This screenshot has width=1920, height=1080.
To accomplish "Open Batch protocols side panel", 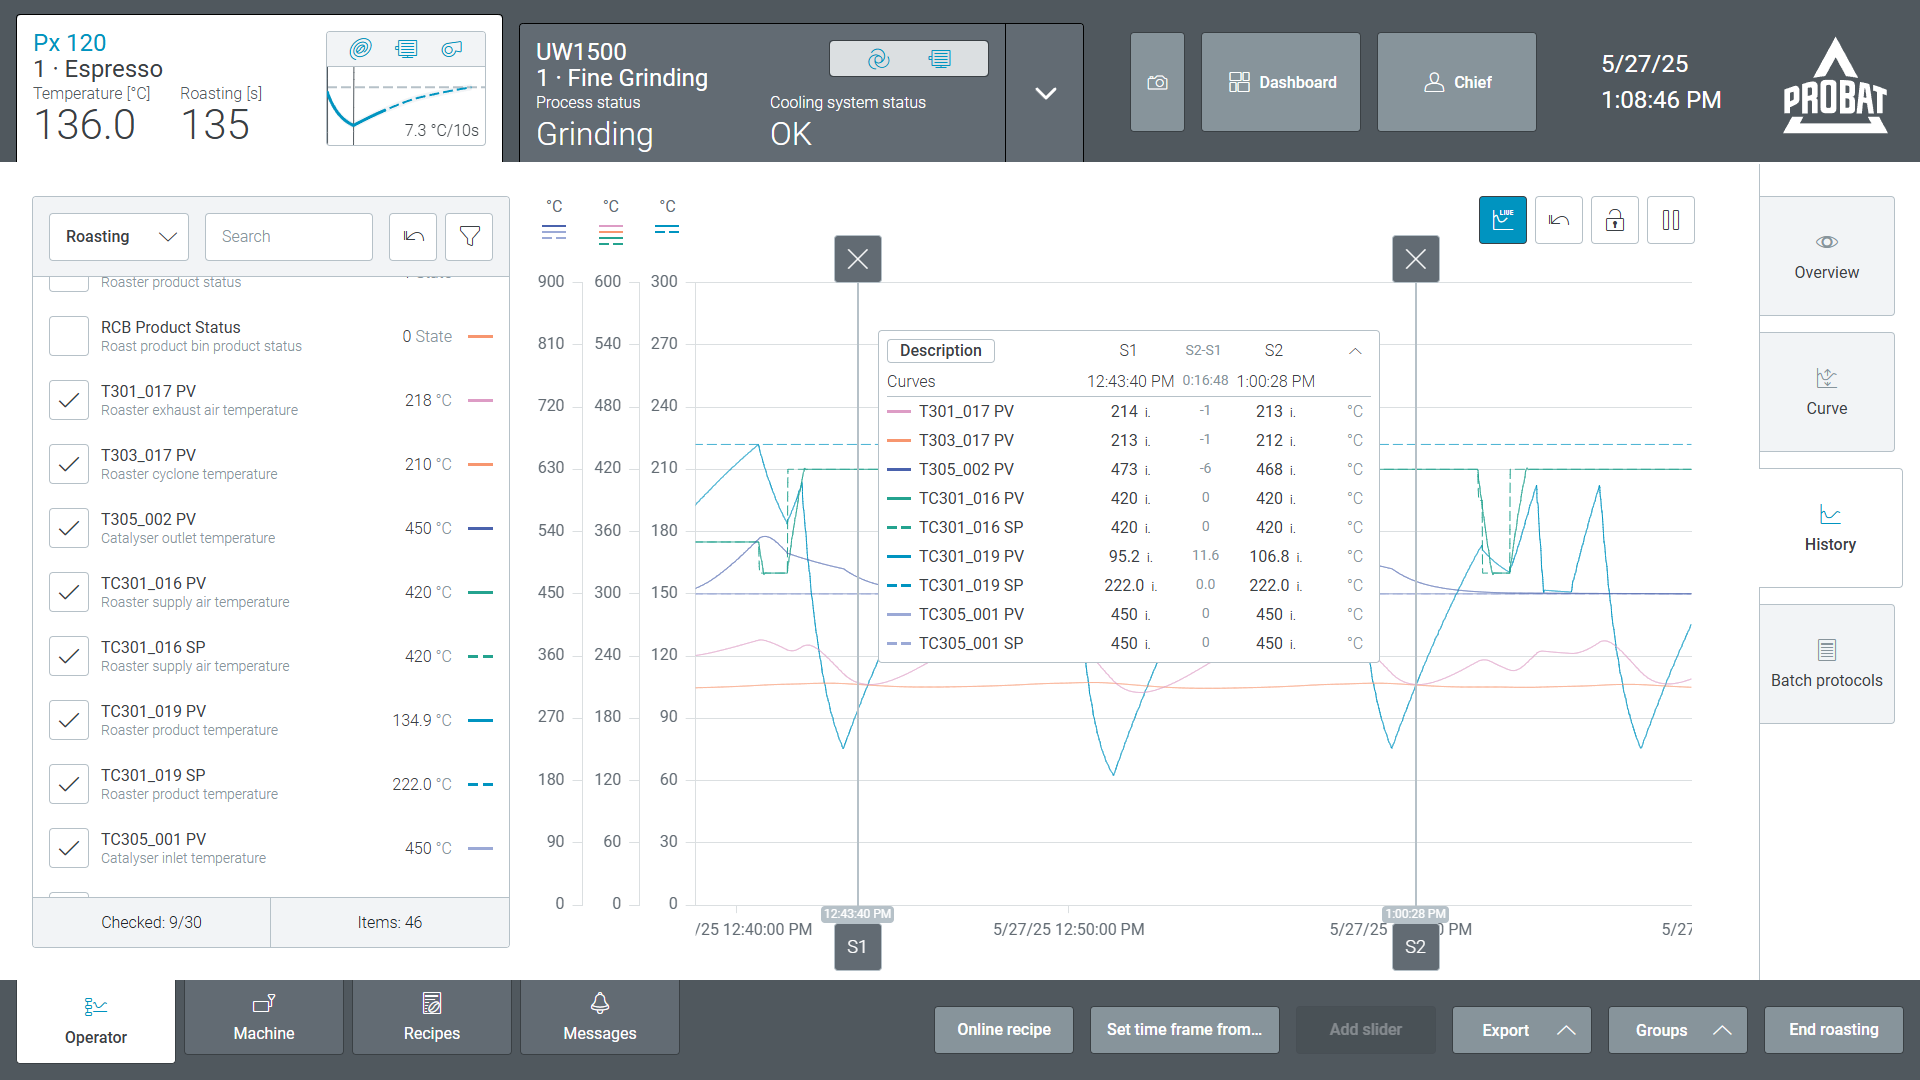I will pos(1826,664).
